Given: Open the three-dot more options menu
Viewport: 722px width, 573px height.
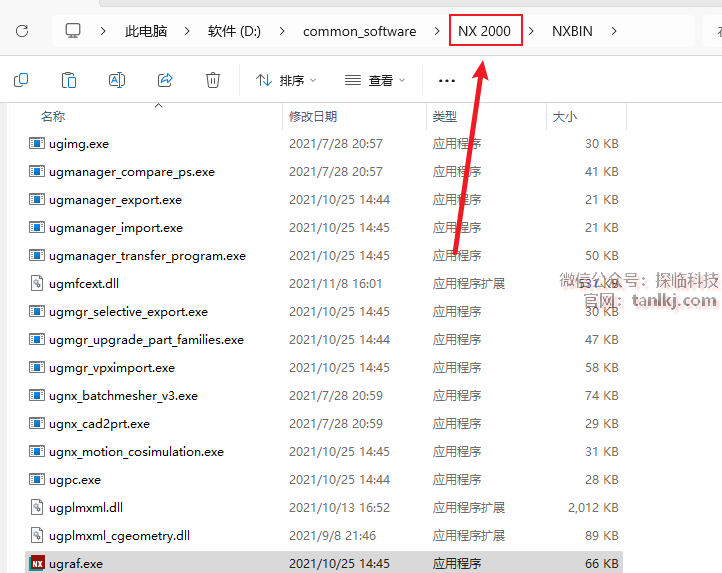Looking at the screenshot, I should 446,80.
